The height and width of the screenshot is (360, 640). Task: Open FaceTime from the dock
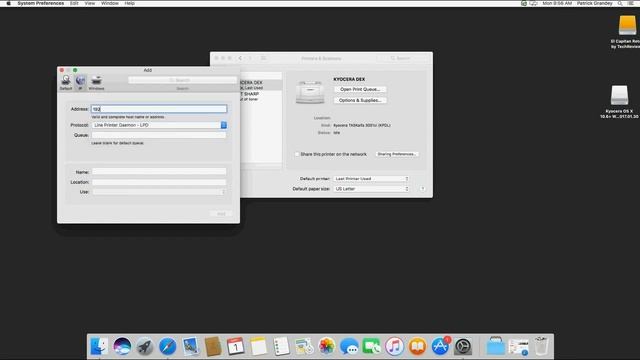point(372,347)
